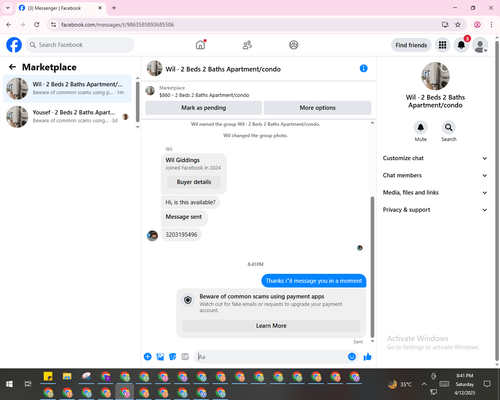Go back in browser history
Image resolution: width=500 pixels, height=400 pixels.
(x=9, y=24)
